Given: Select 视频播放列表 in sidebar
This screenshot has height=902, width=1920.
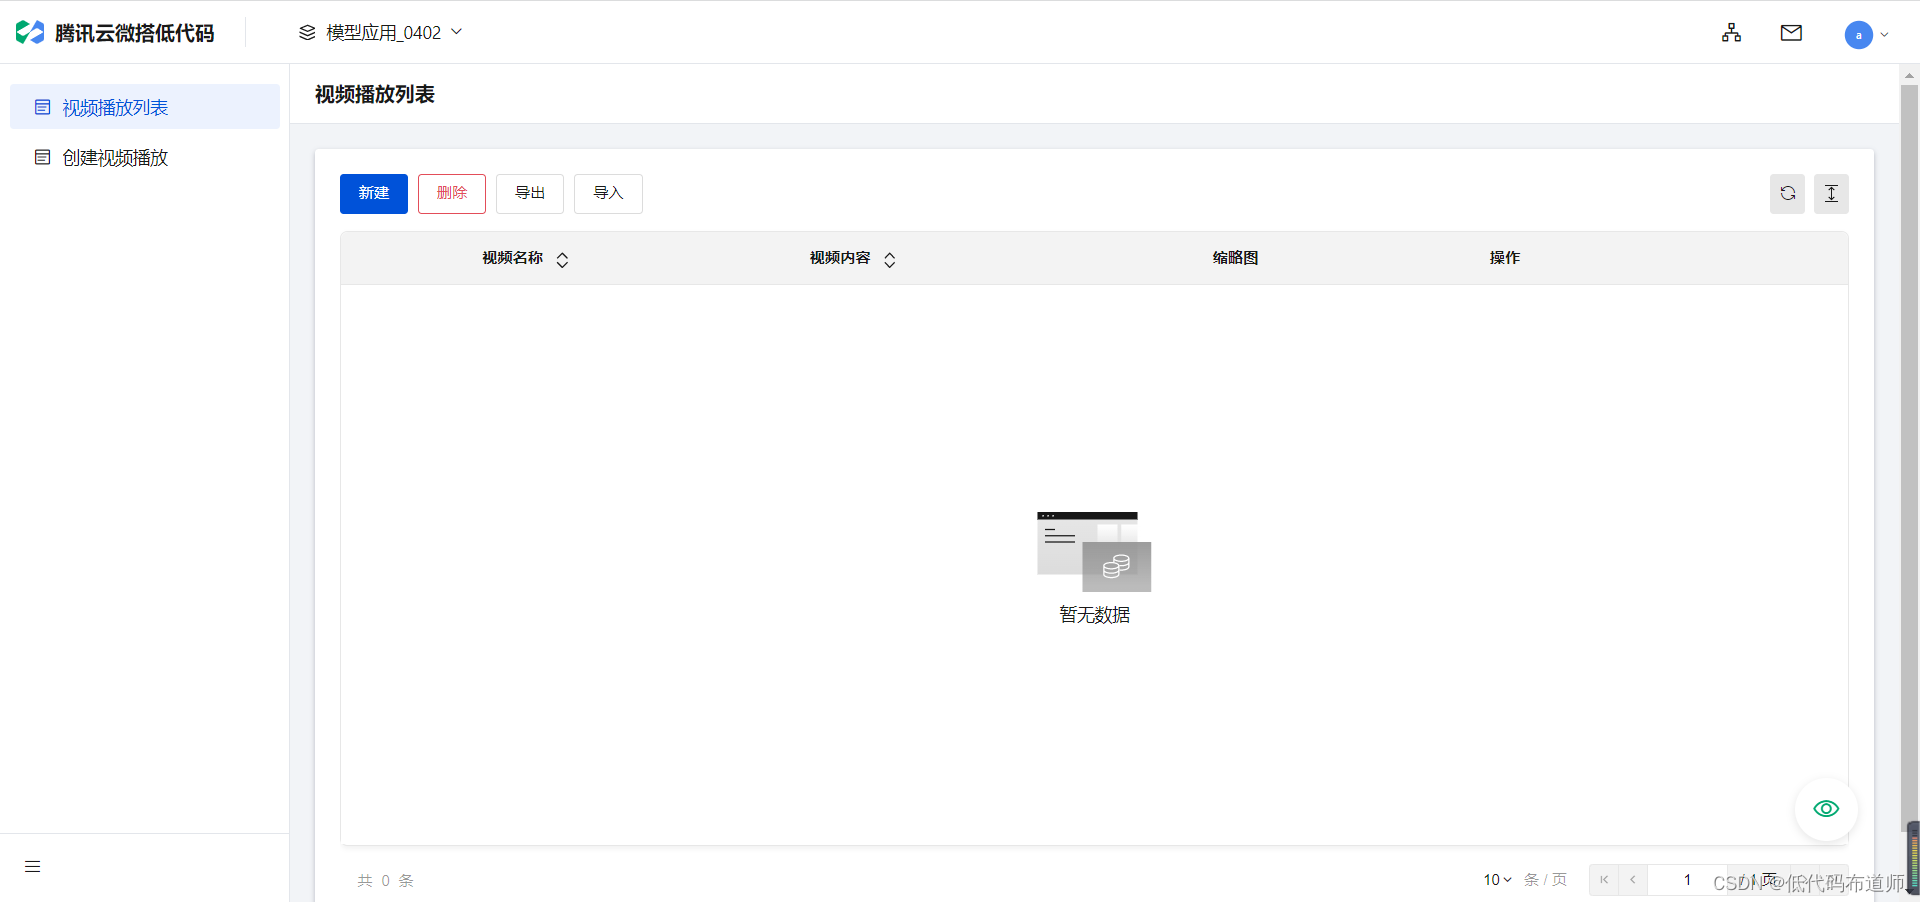Looking at the screenshot, I should (145, 107).
